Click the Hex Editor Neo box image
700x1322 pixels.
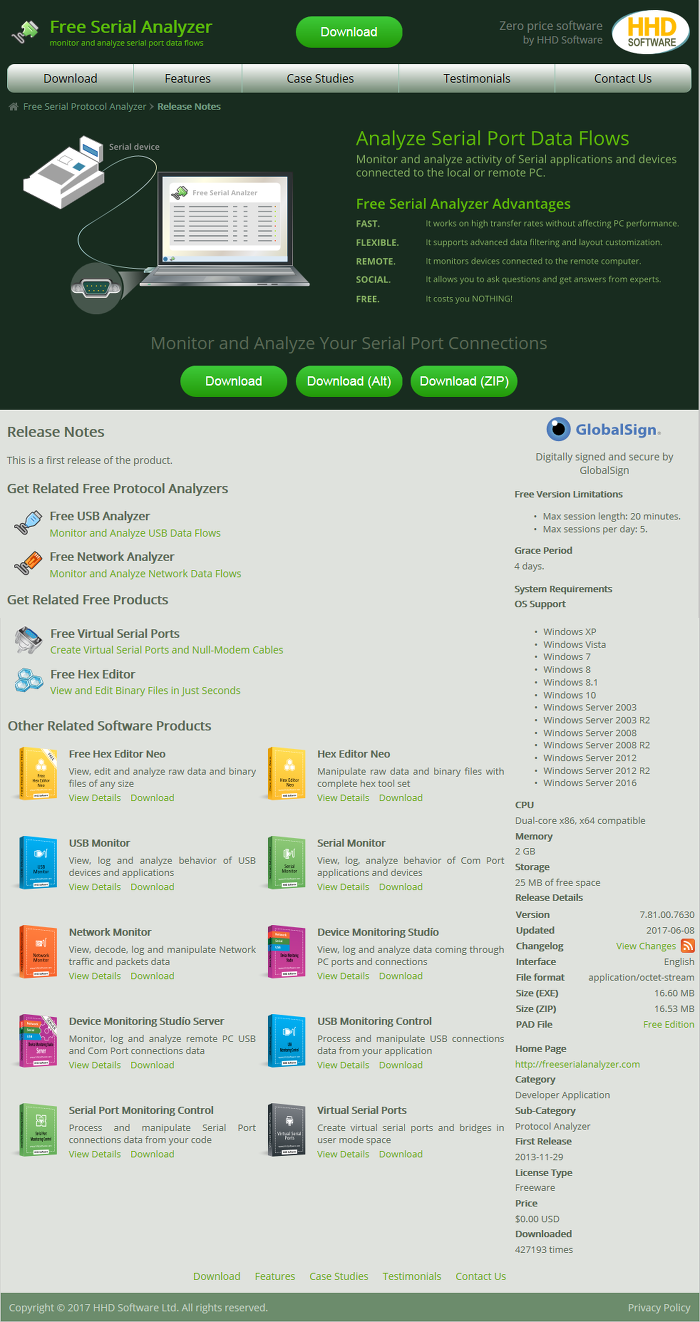click(286, 773)
